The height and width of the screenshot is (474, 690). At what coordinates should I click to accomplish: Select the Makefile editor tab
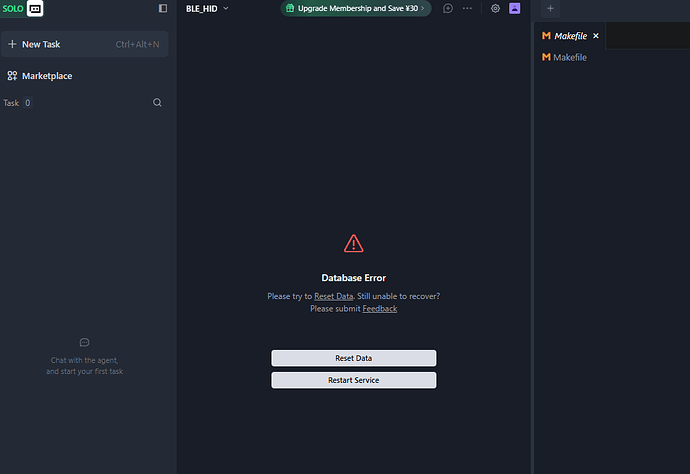570,36
